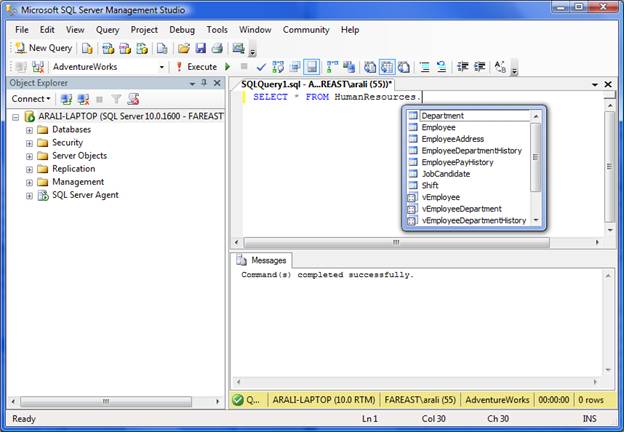The image size is (624, 432).
Task: Expand the Databases folder
Action: pyautogui.click(x=29, y=130)
